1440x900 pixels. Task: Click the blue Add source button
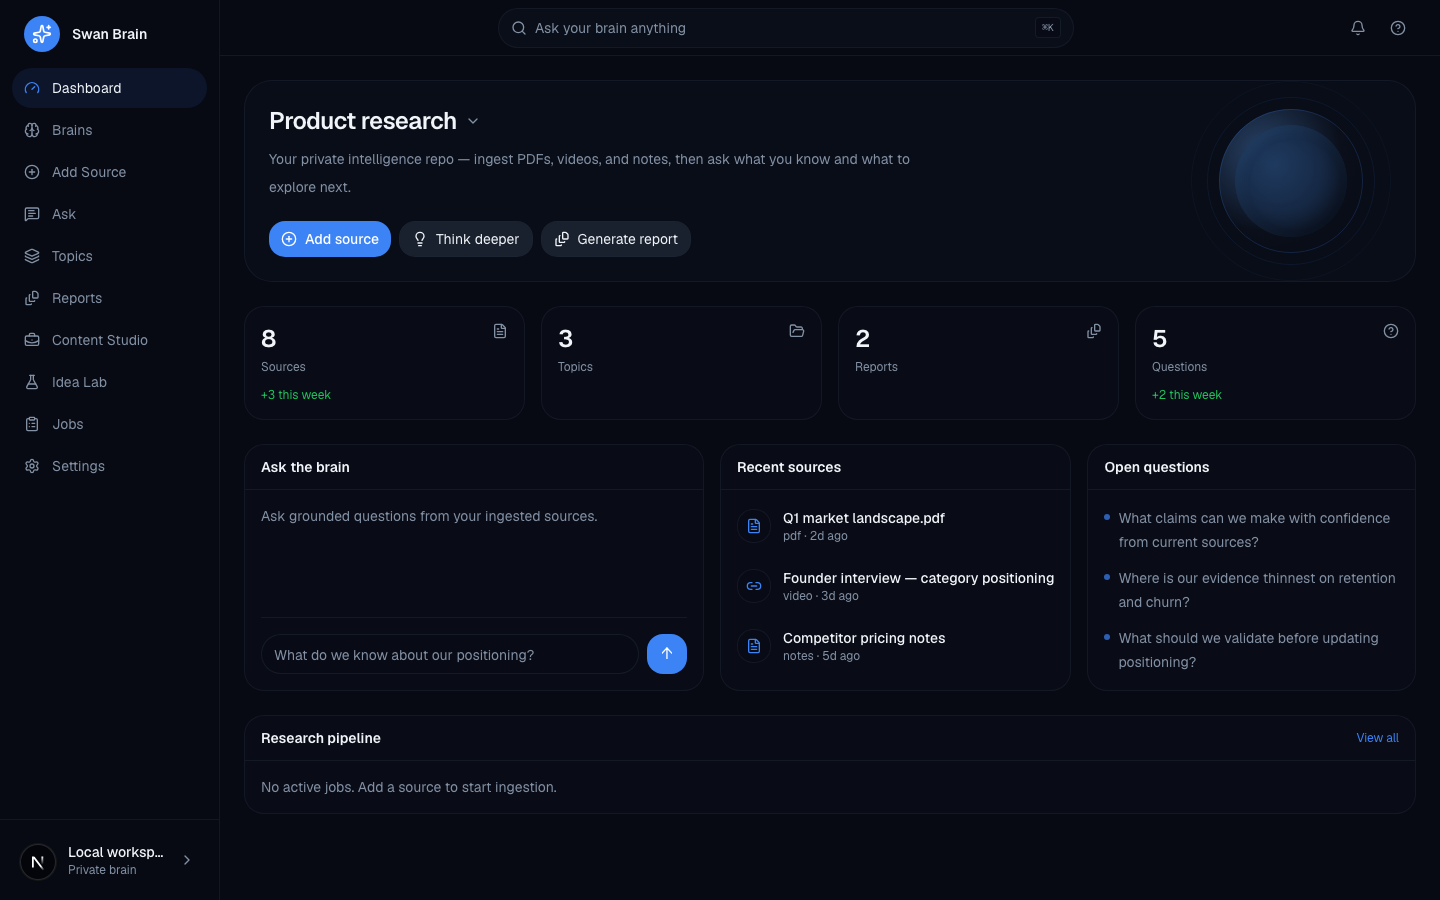tap(330, 239)
